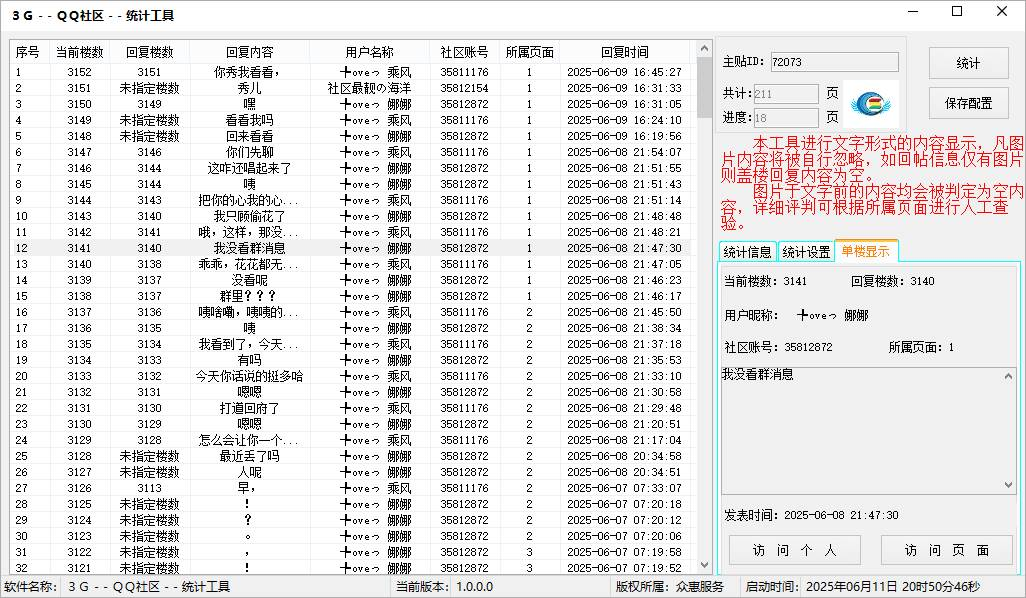Minimize the 统计工具 window
Viewport: 1026px width, 598px height.
(913, 11)
